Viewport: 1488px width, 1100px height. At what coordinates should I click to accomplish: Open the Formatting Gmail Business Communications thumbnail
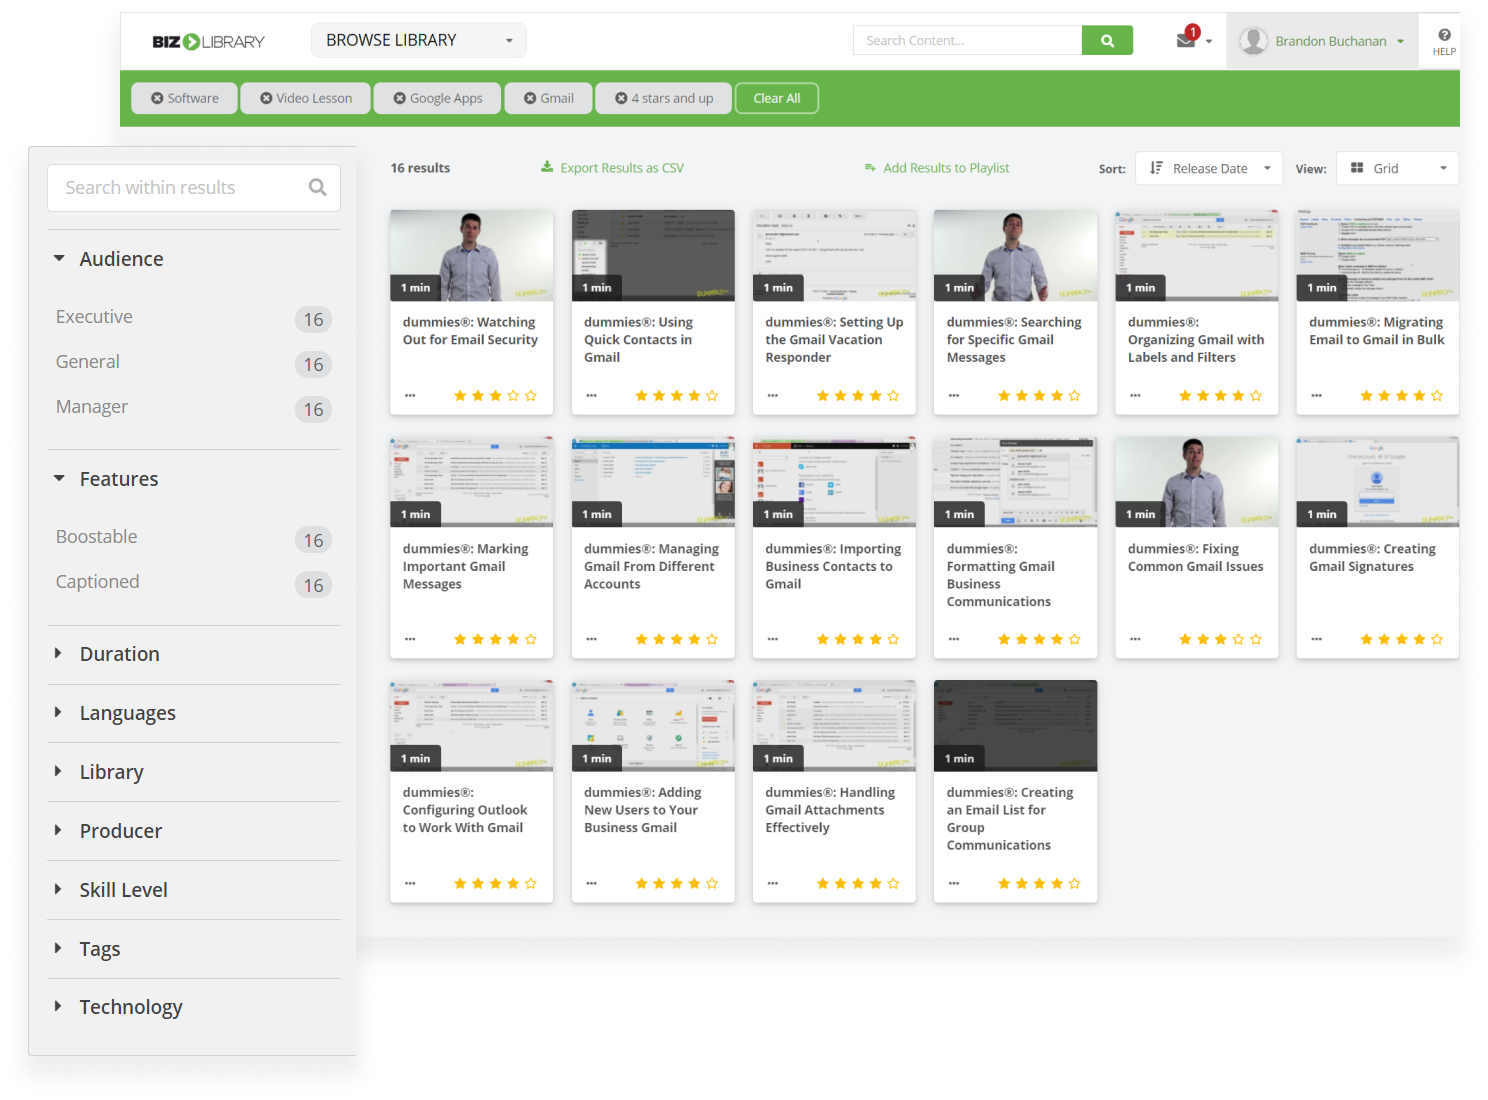[1015, 482]
